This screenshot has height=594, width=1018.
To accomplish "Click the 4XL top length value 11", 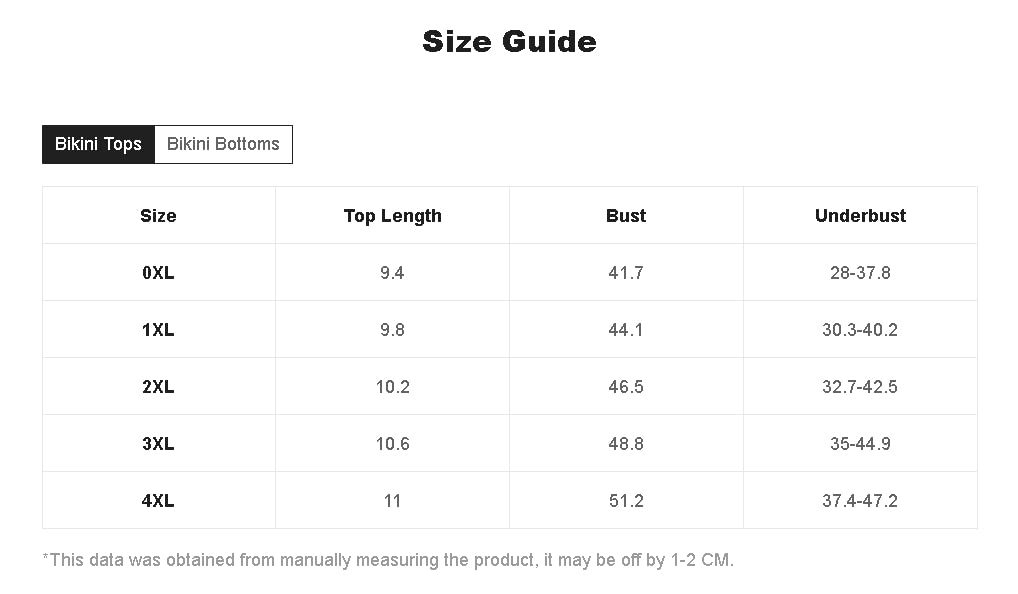I will coord(392,501).
